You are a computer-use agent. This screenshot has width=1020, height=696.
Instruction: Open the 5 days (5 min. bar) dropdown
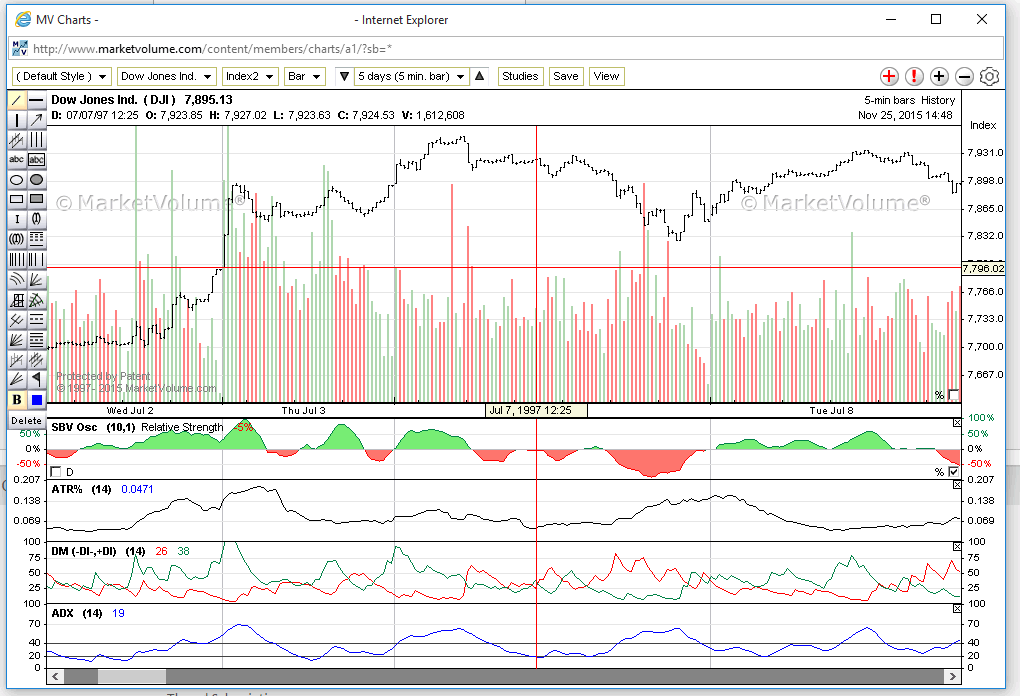pos(412,76)
